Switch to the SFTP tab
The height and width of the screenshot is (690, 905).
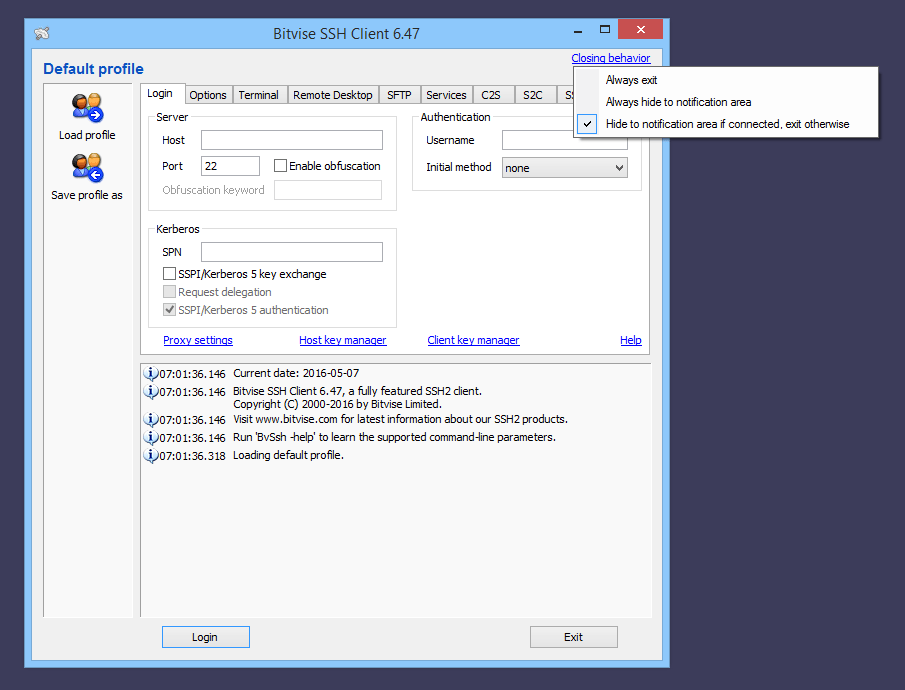[399, 94]
